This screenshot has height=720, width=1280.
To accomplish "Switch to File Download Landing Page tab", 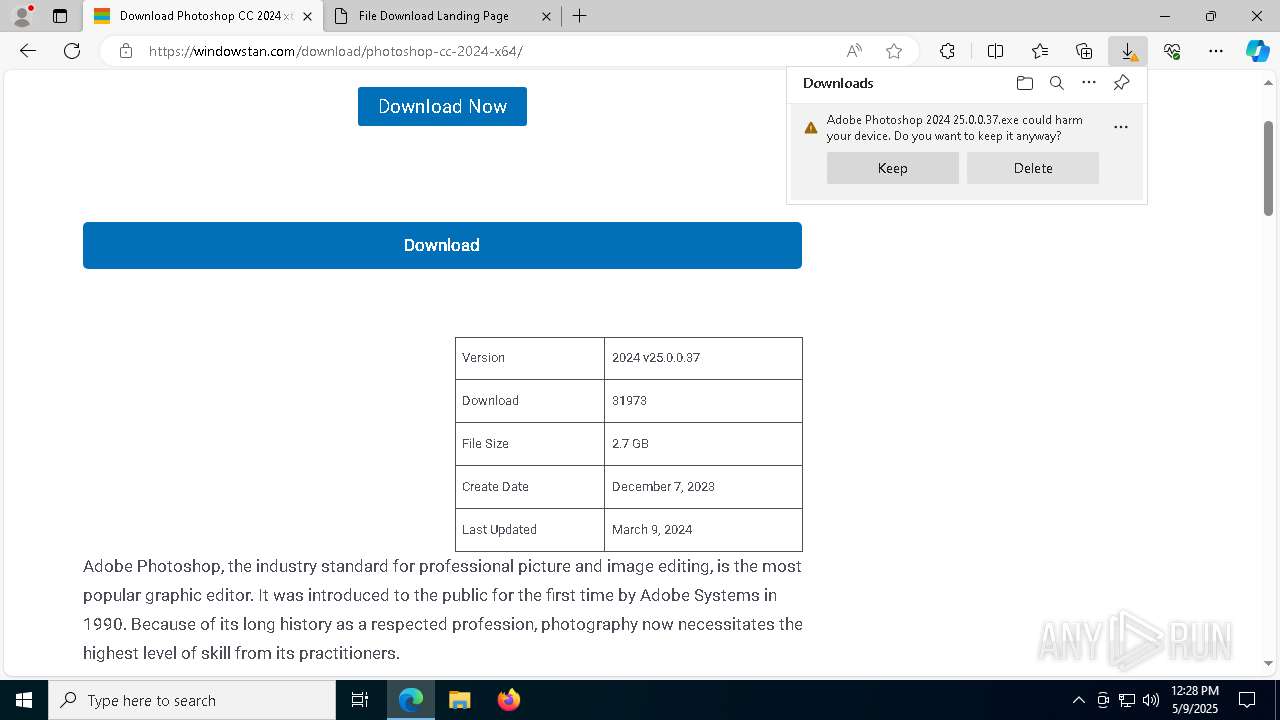I will [x=443, y=16].
